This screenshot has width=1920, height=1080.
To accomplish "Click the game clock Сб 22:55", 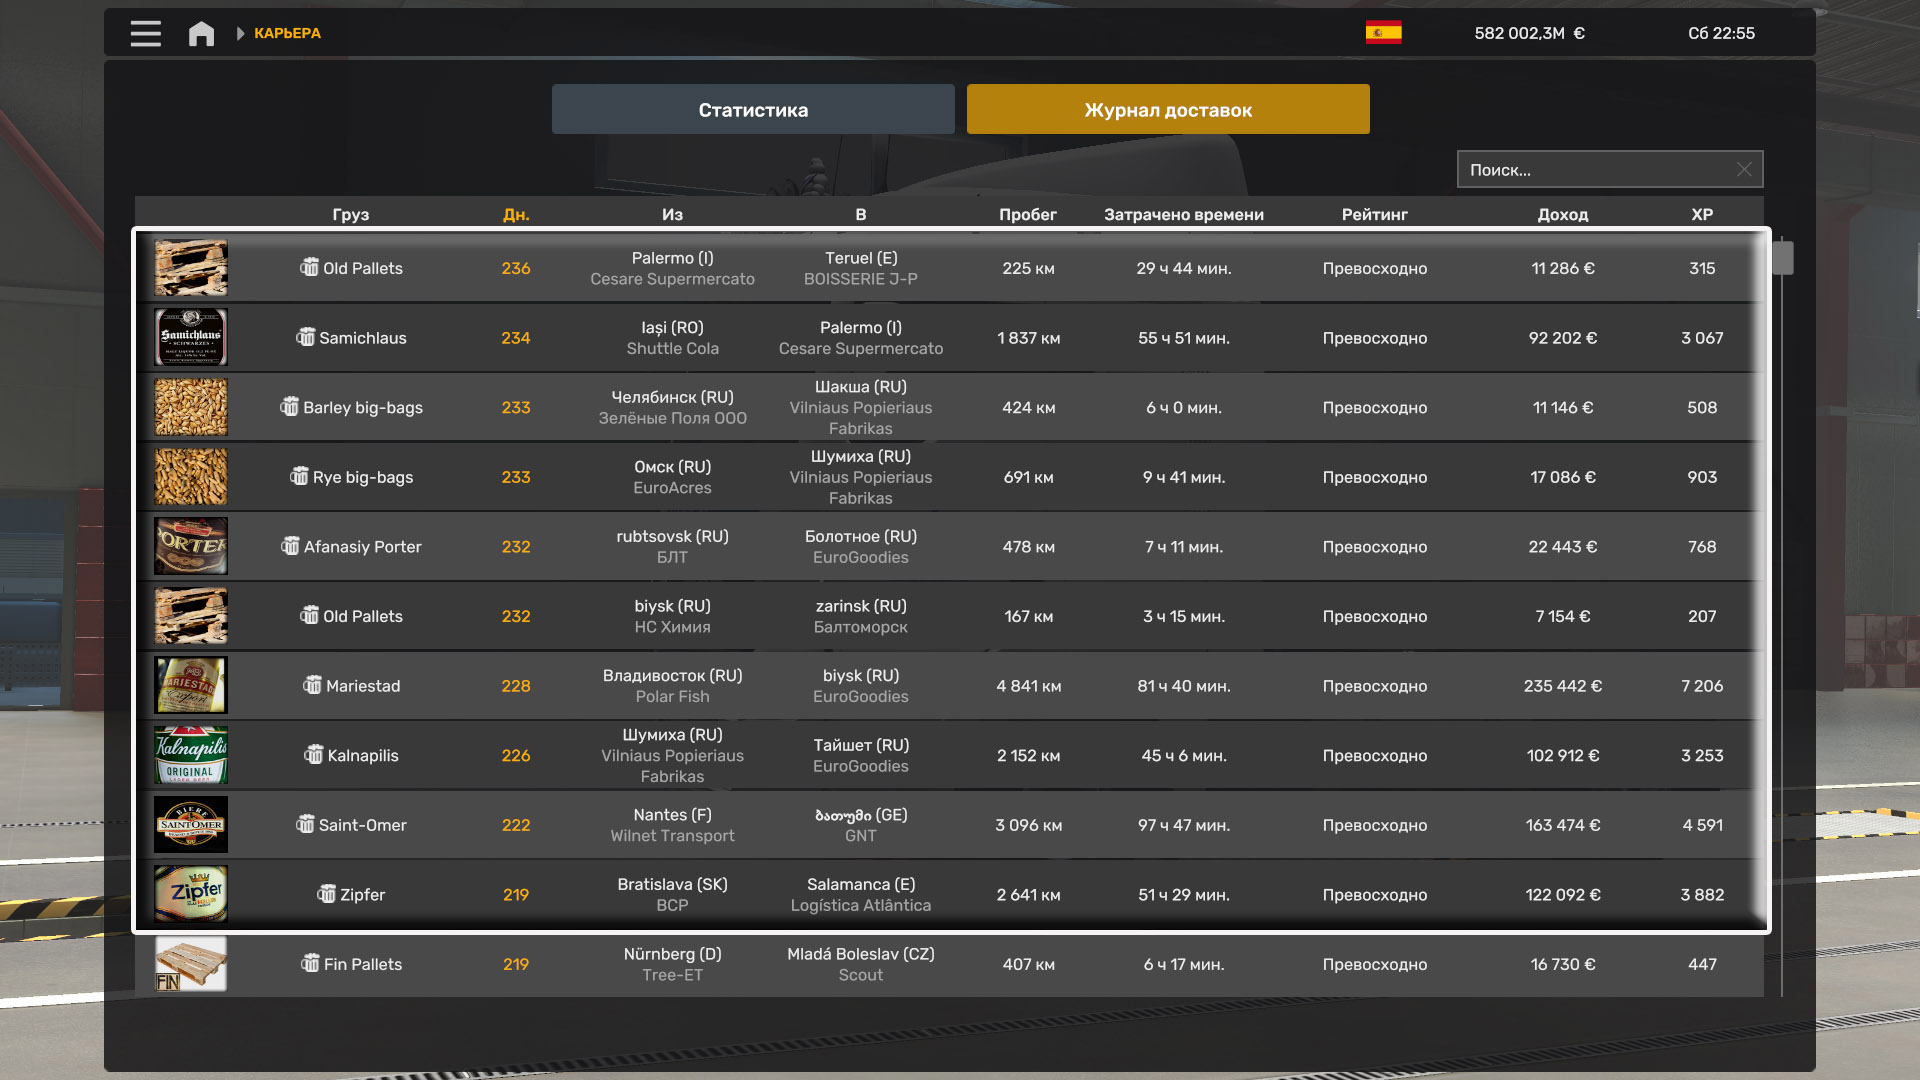I will point(1721,33).
